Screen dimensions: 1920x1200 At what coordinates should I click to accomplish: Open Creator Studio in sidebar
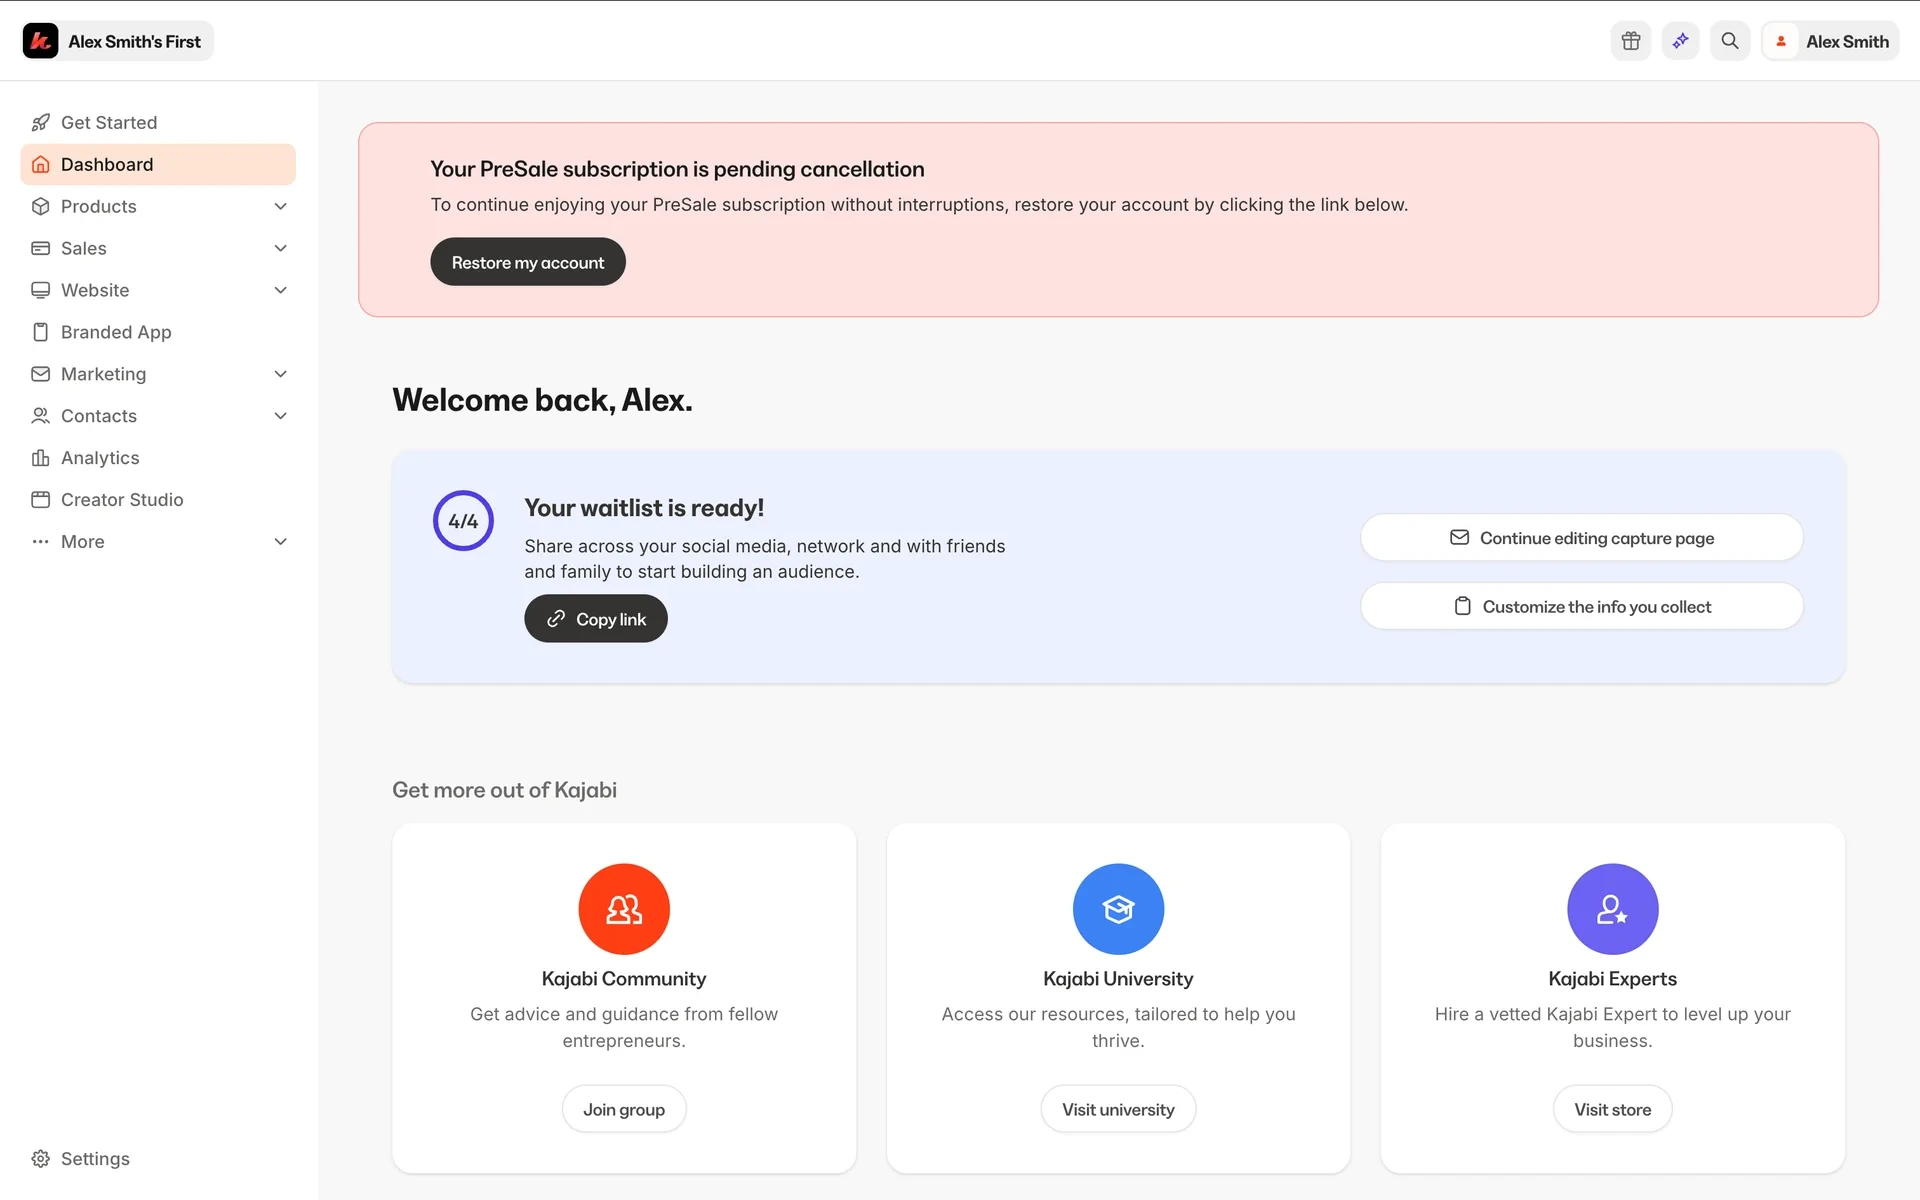pyautogui.click(x=158, y=500)
